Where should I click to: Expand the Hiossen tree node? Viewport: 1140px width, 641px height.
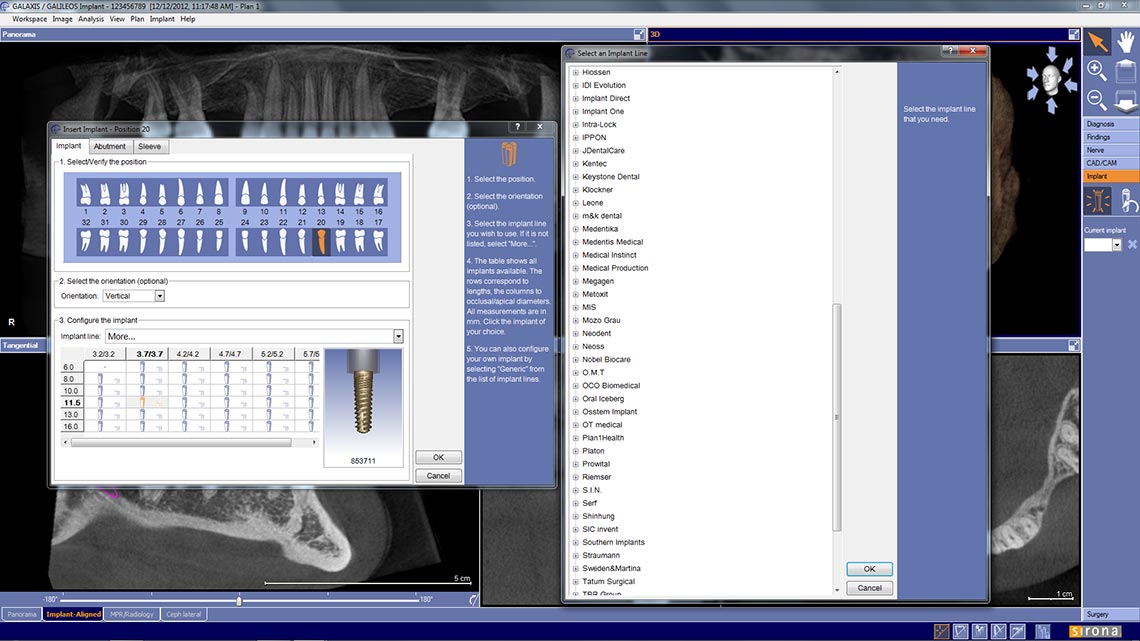[x=576, y=73]
